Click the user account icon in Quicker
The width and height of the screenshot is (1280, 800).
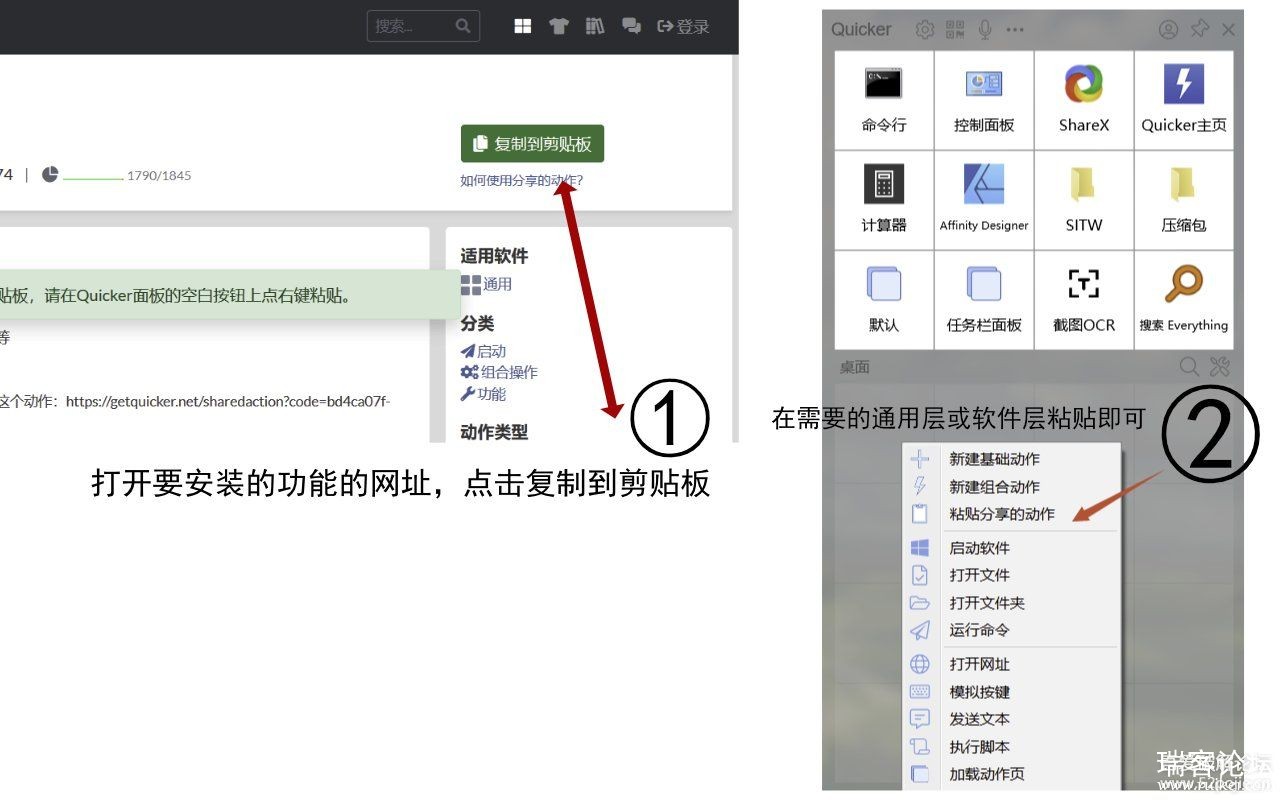point(1168,30)
